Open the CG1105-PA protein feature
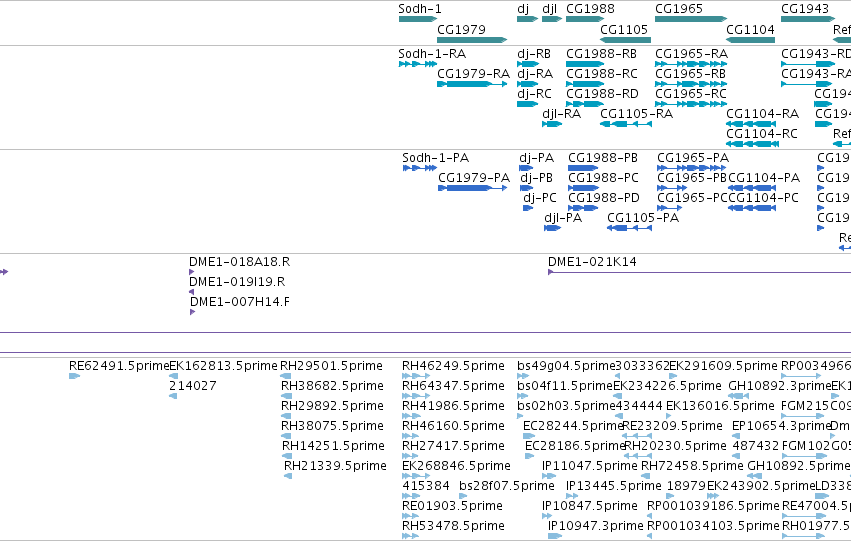This screenshot has width=851, height=541. pos(643,218)
